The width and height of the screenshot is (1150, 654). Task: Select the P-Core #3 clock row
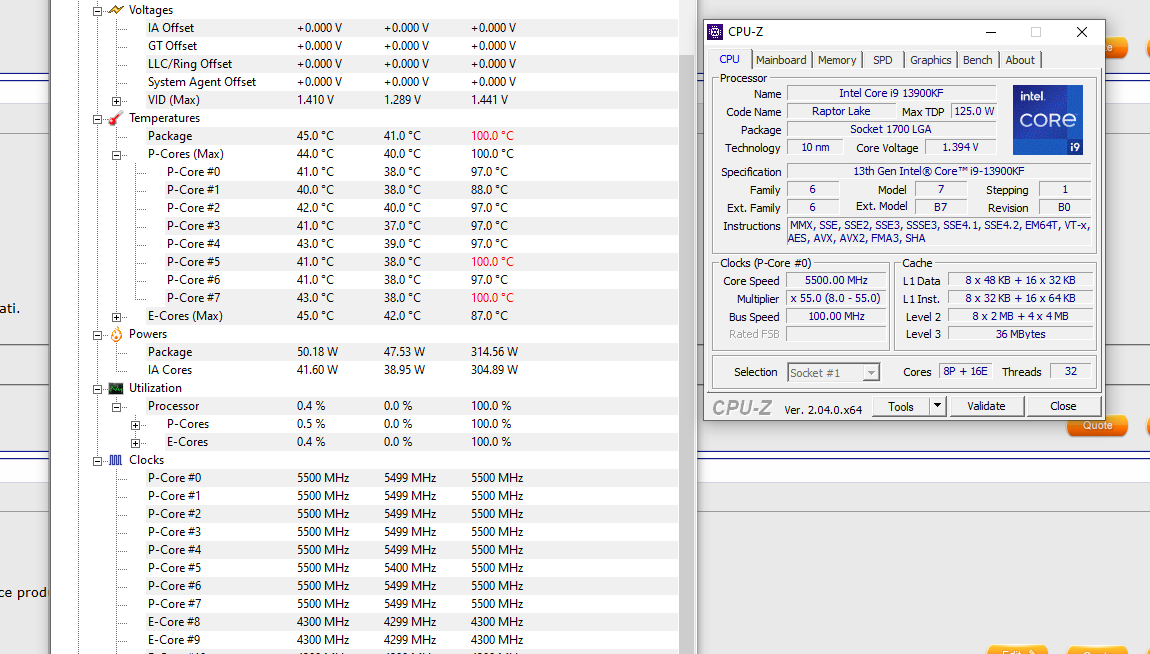412,532
